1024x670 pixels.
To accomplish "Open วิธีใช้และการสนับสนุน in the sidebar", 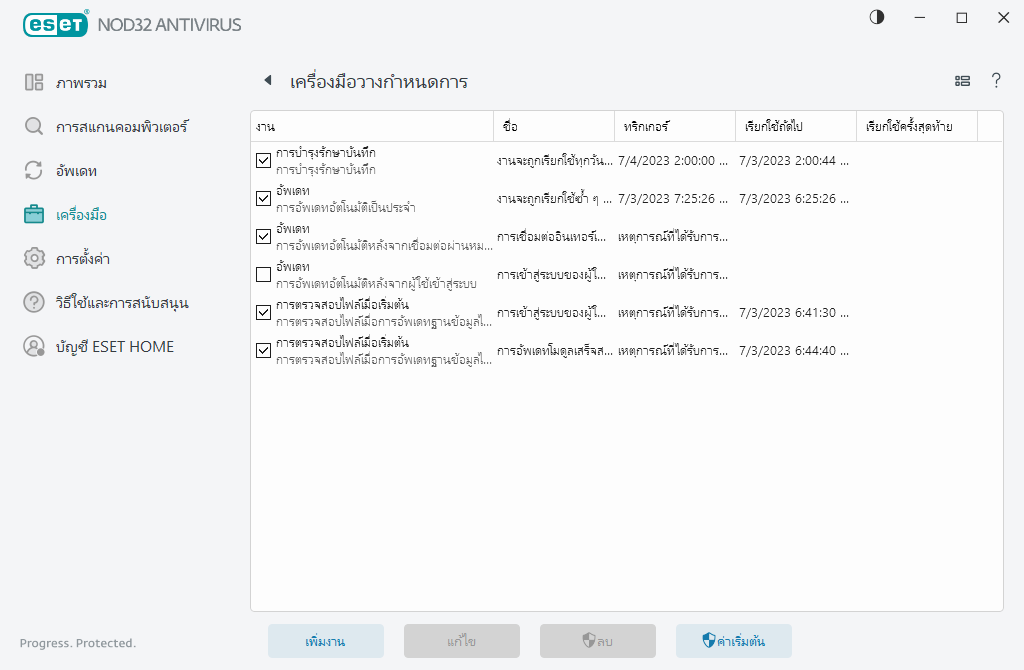I will (122, 303).
